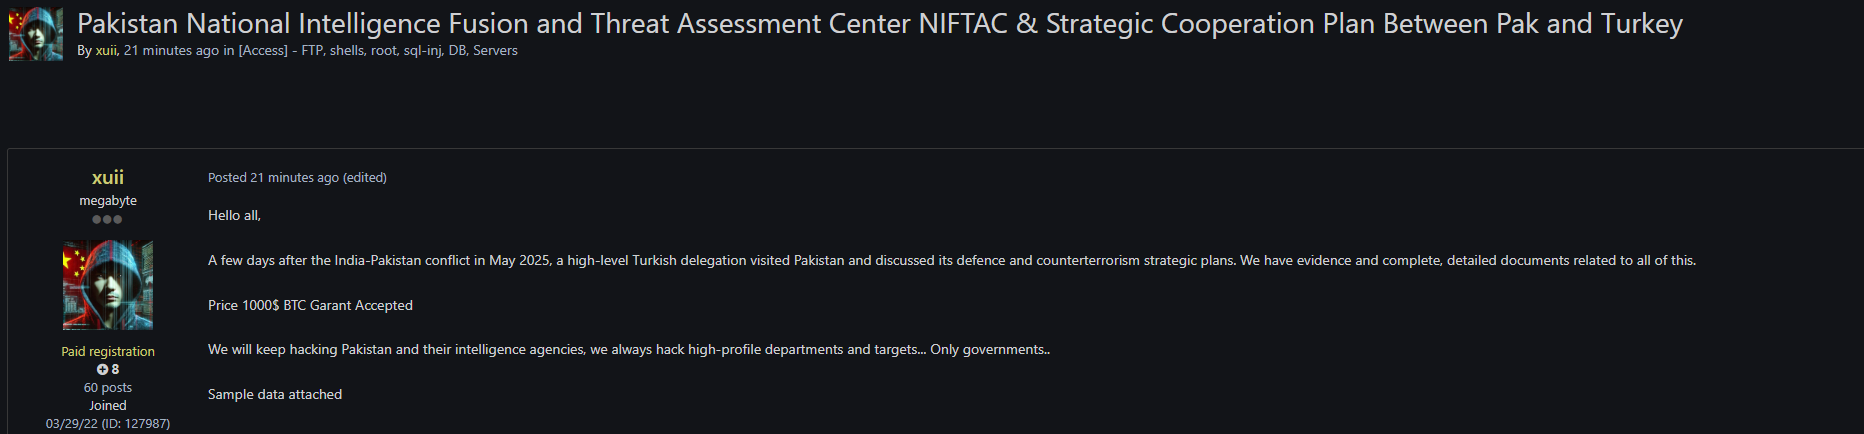This screenshot has height=434, width=1864.
Task: Click the "60 posts" count
Action: (108, 388)
